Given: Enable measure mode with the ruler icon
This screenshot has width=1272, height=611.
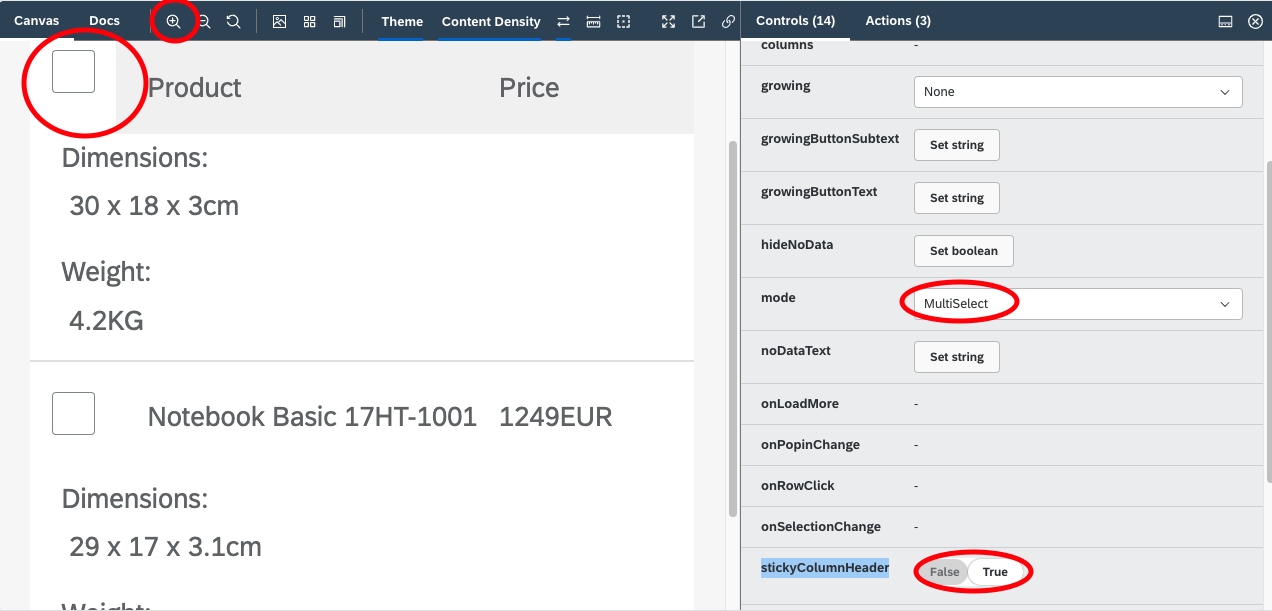Looking at the screenshot, I should 593,20.
